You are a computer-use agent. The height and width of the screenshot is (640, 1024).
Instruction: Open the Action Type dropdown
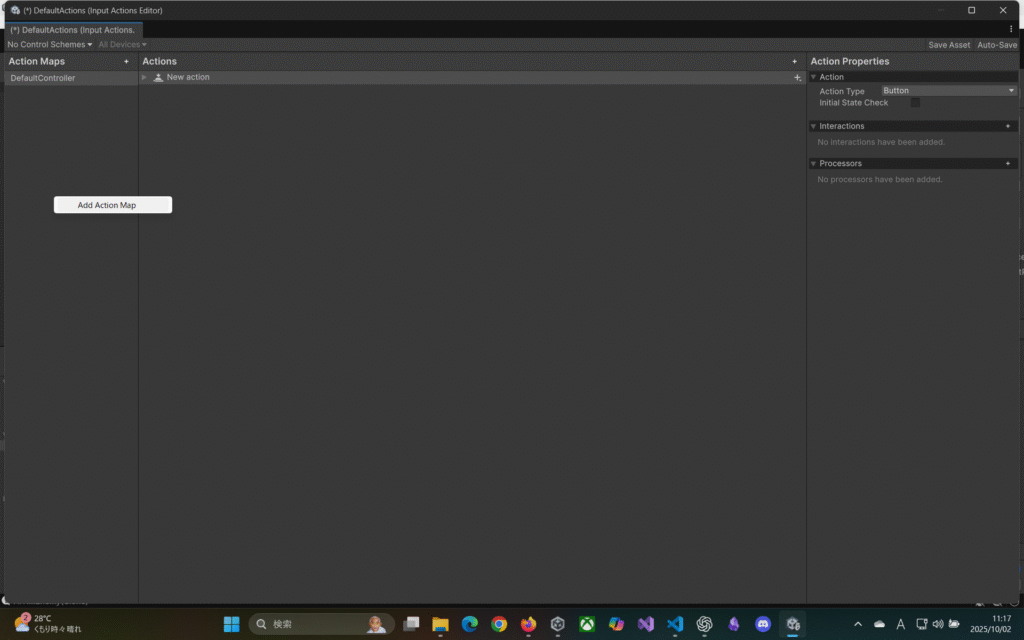(948, 91)
